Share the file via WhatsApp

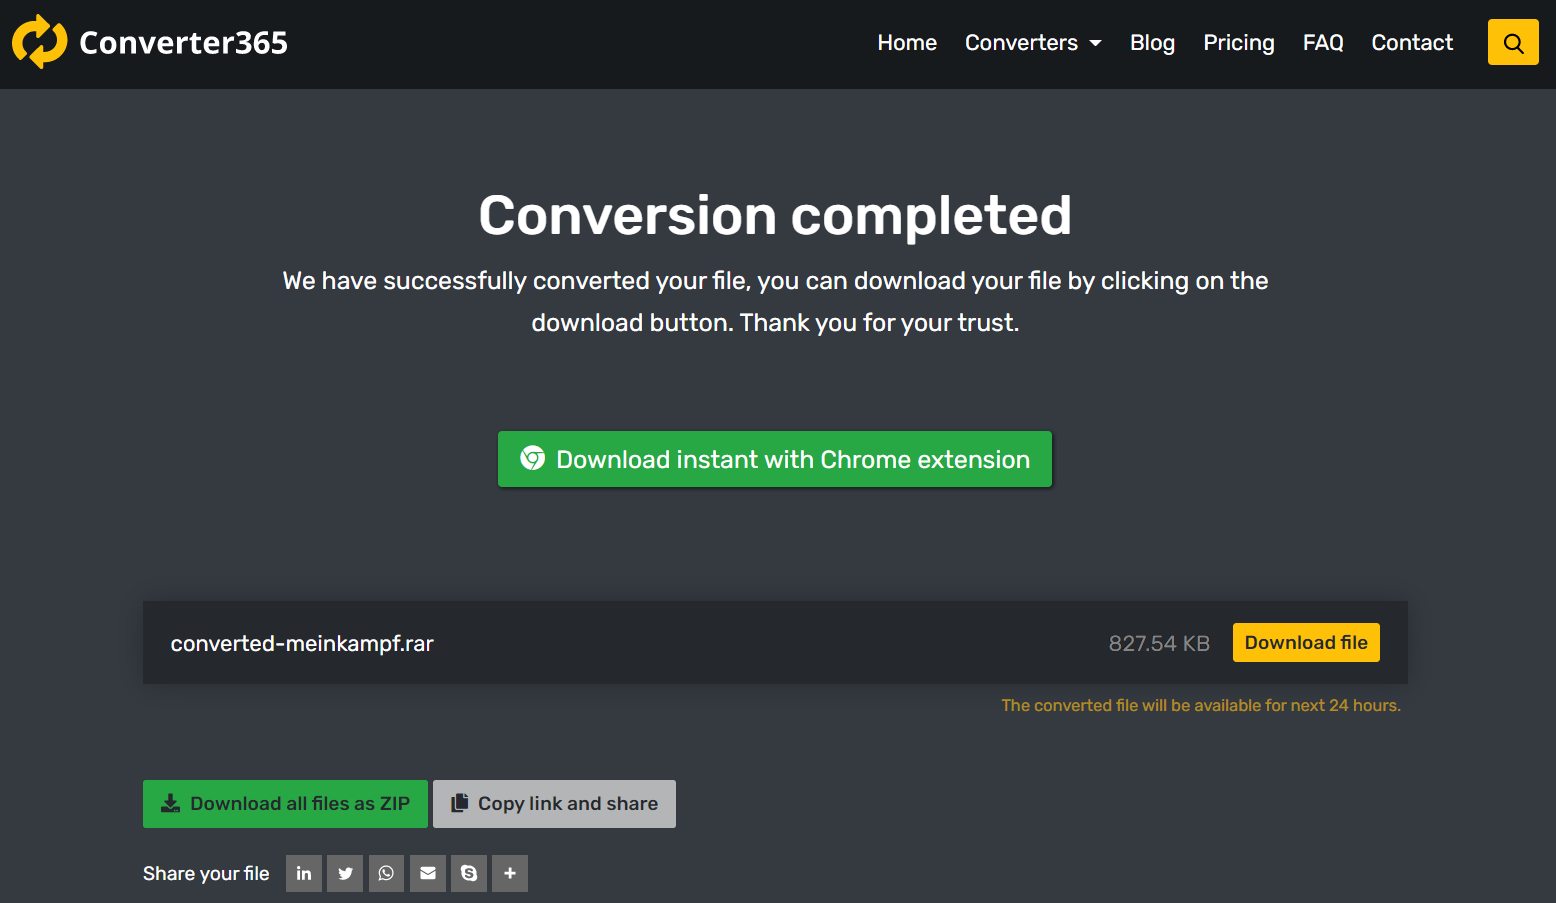pyautogui.click(x=386, y=873)
